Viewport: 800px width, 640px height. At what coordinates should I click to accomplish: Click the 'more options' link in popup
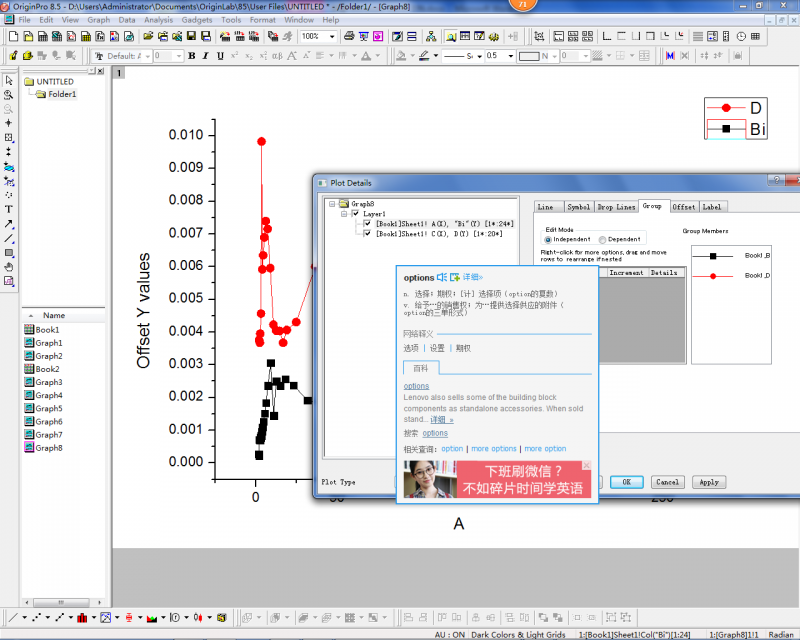pyautogui.click(x=493, y=449)
